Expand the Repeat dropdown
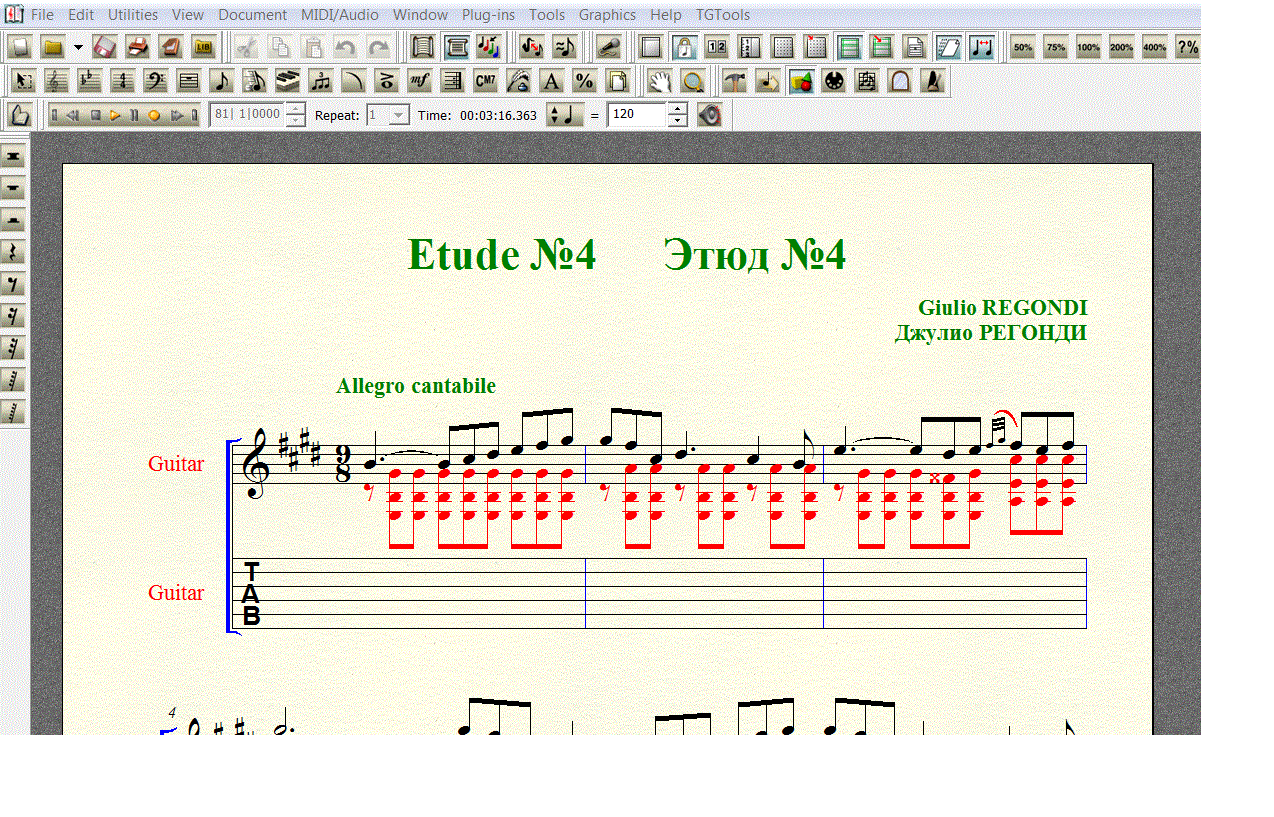This screenshot has height=817, width=1274. pos(398,115)
